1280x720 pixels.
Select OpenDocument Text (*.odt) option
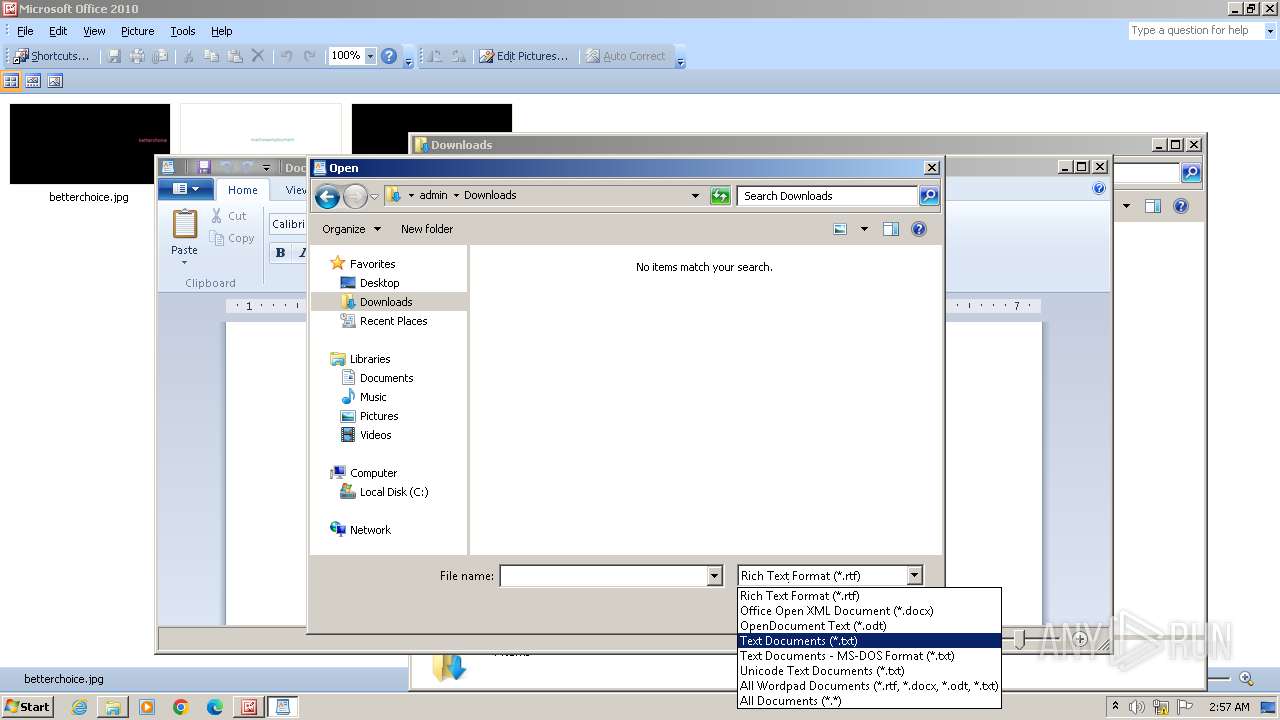tap(868, 626)
